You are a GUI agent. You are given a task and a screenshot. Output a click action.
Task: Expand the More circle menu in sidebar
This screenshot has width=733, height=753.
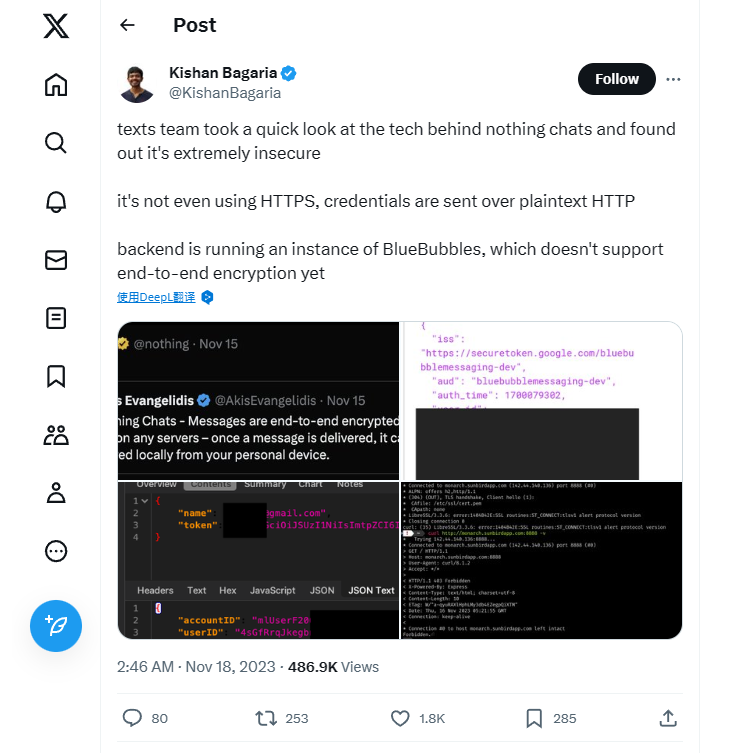[x=56, y=551]
